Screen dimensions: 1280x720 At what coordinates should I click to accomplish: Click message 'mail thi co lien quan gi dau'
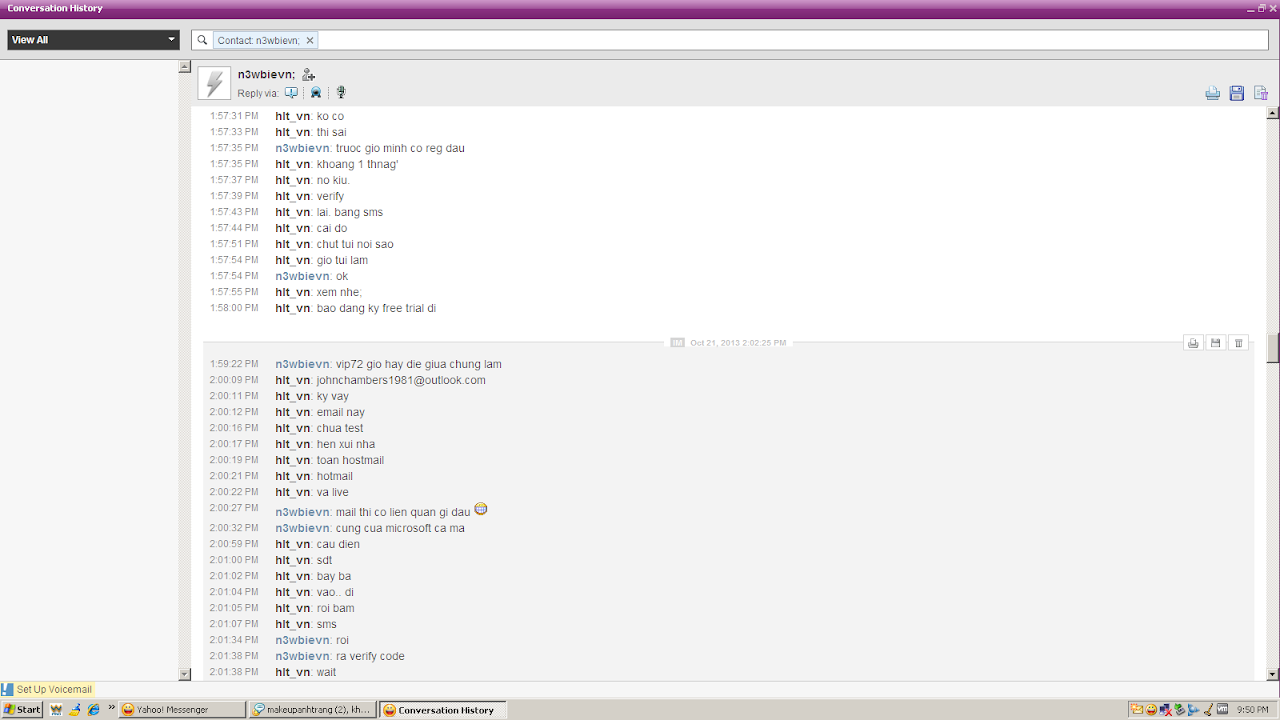tap(403, 512)
